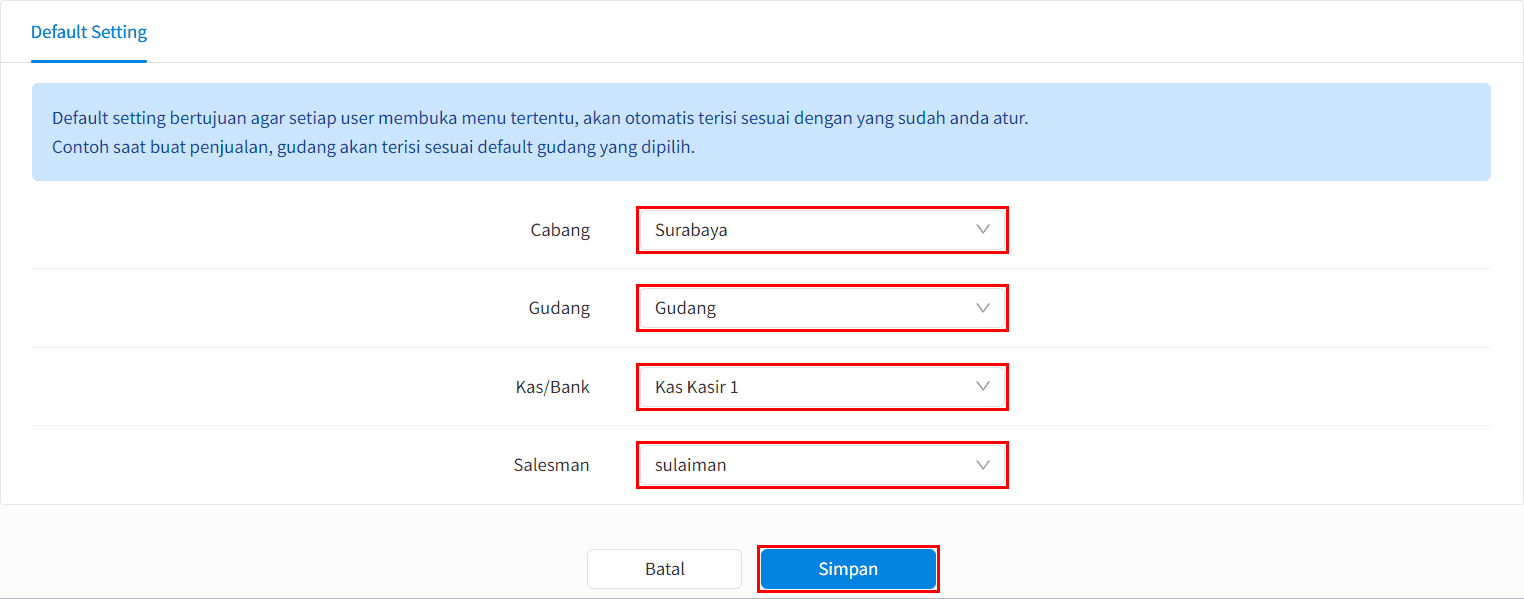Click the Gudang field label

tap(559, 308)
